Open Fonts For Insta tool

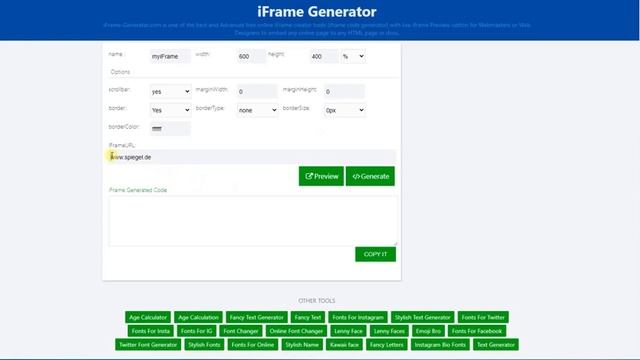click(151, 331)
